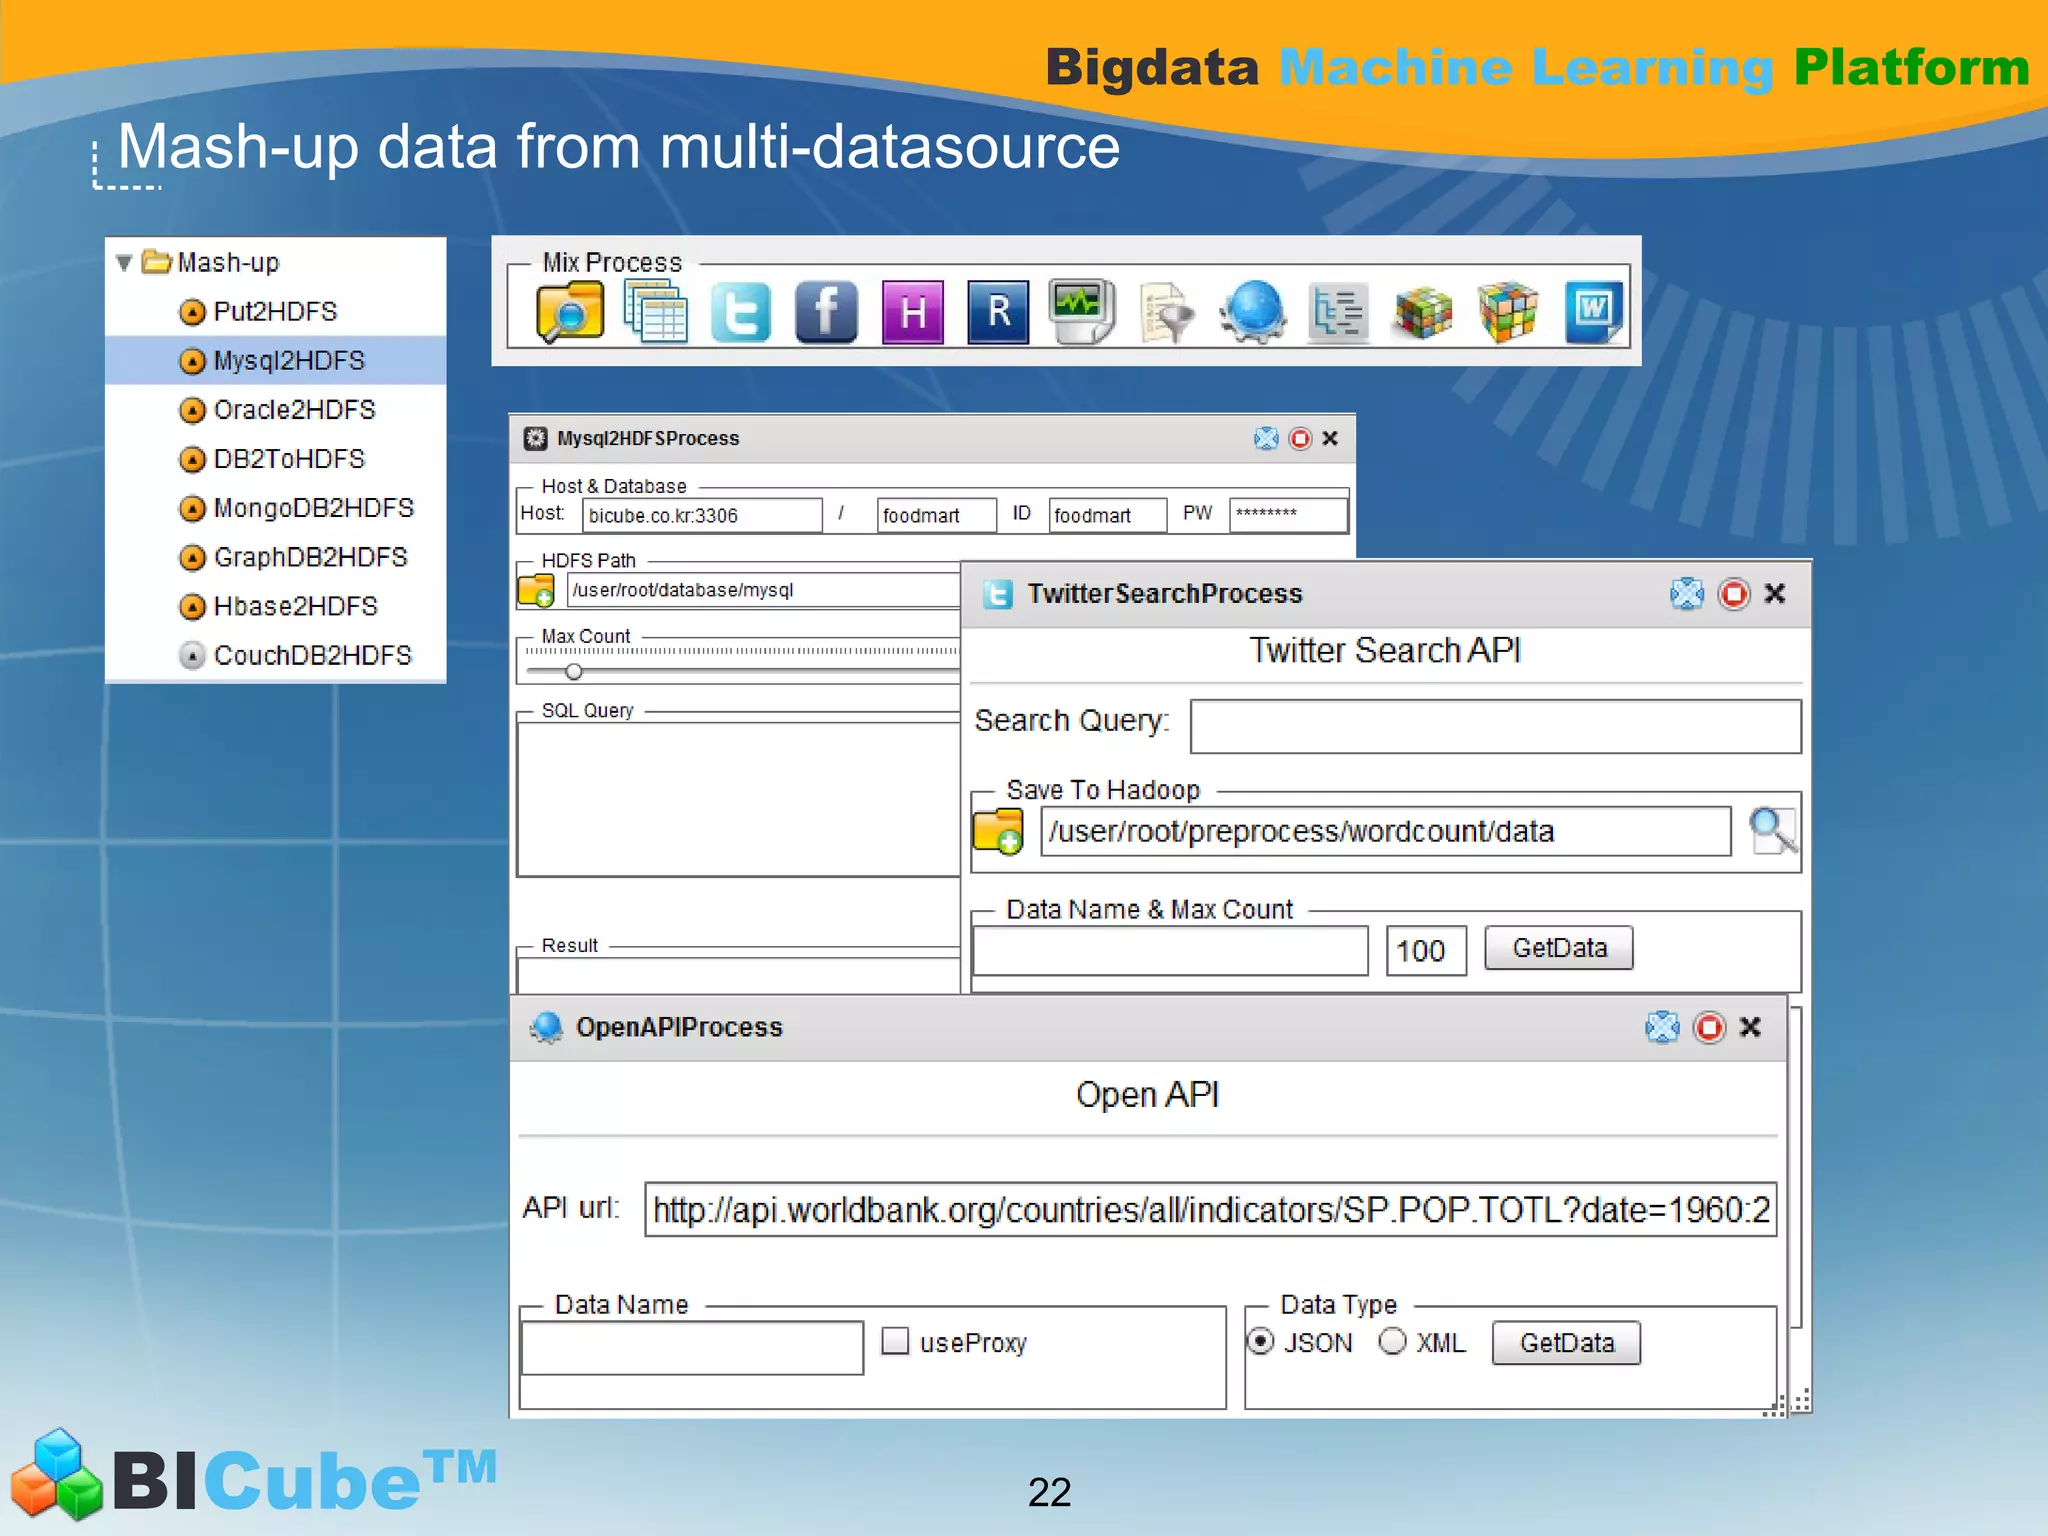The height and width of the screenshot is (1536, 2048).
Task: Click the Host field bicube.co.kr:3306
Action: click(702, 516)
